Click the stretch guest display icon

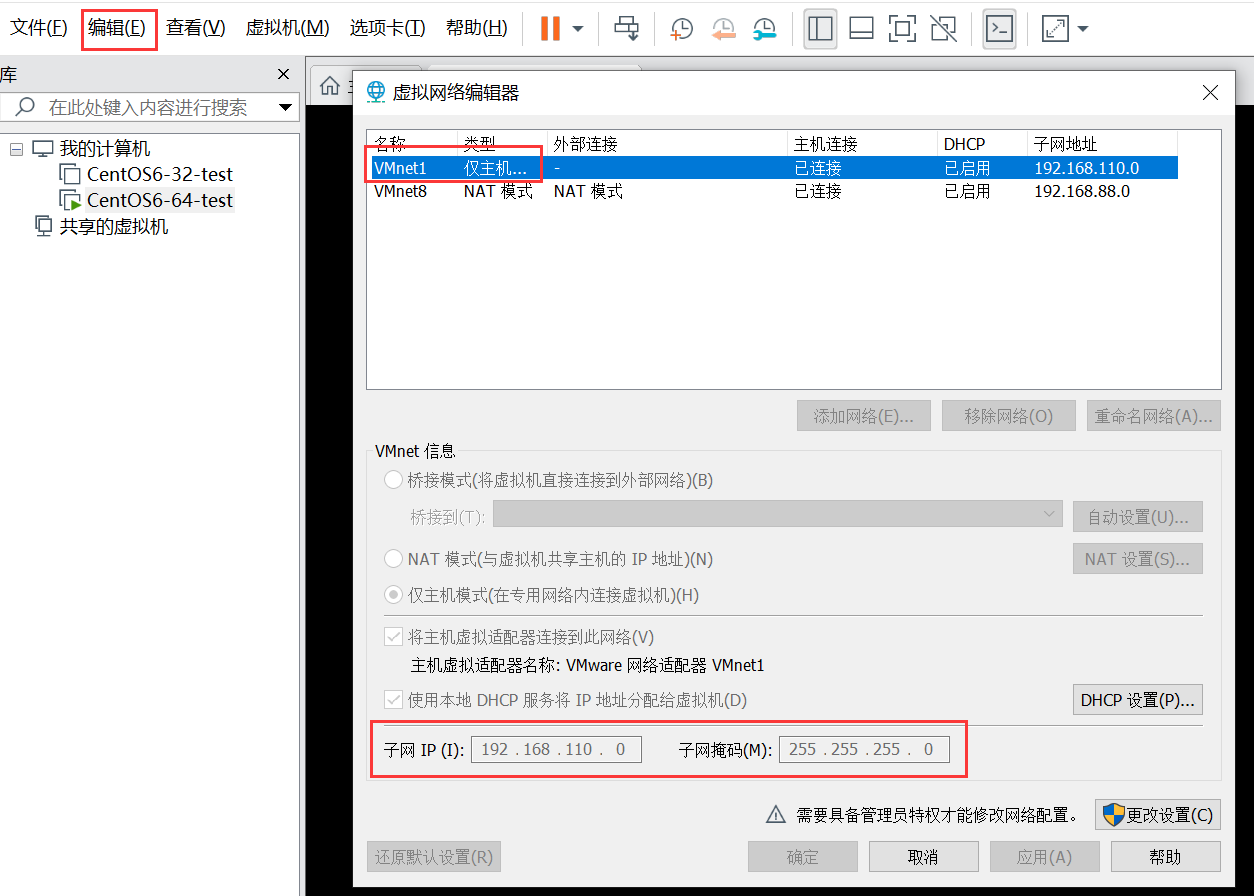1054,28
